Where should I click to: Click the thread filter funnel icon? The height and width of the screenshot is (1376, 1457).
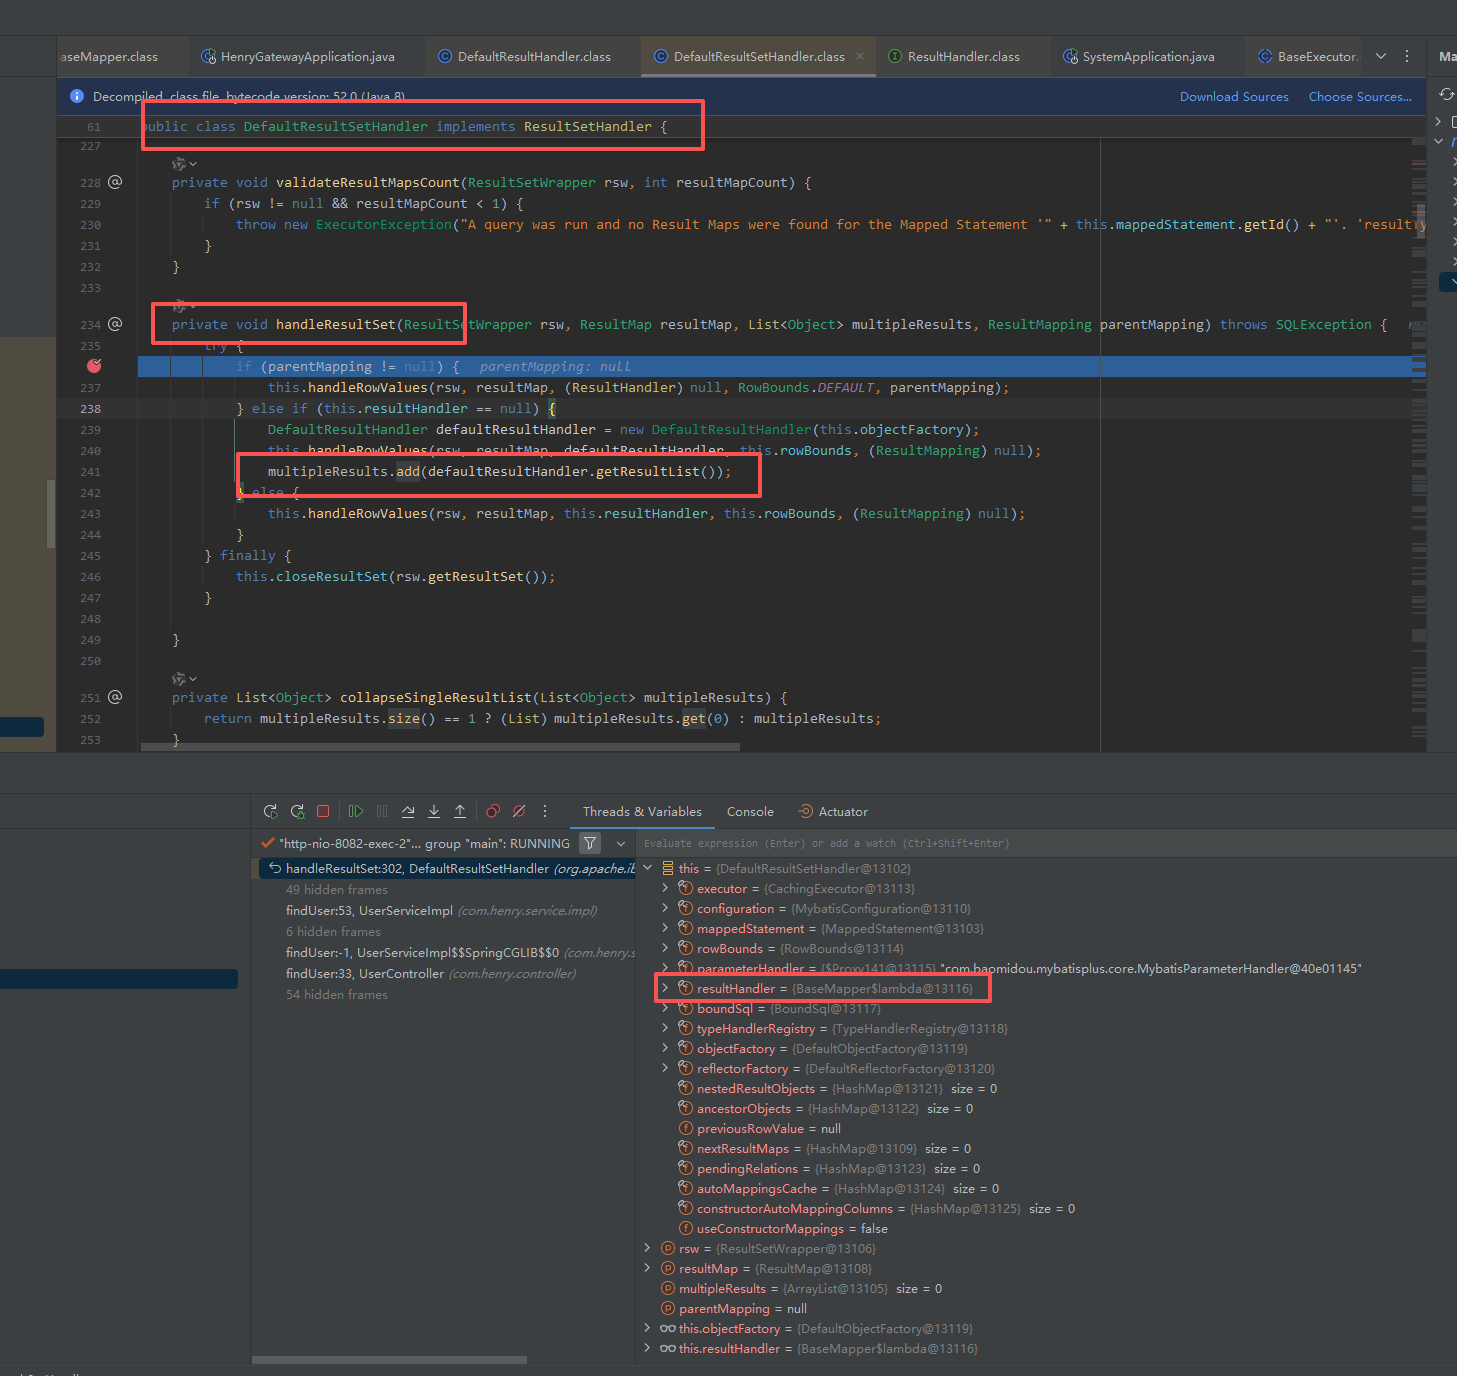[591, 843]
